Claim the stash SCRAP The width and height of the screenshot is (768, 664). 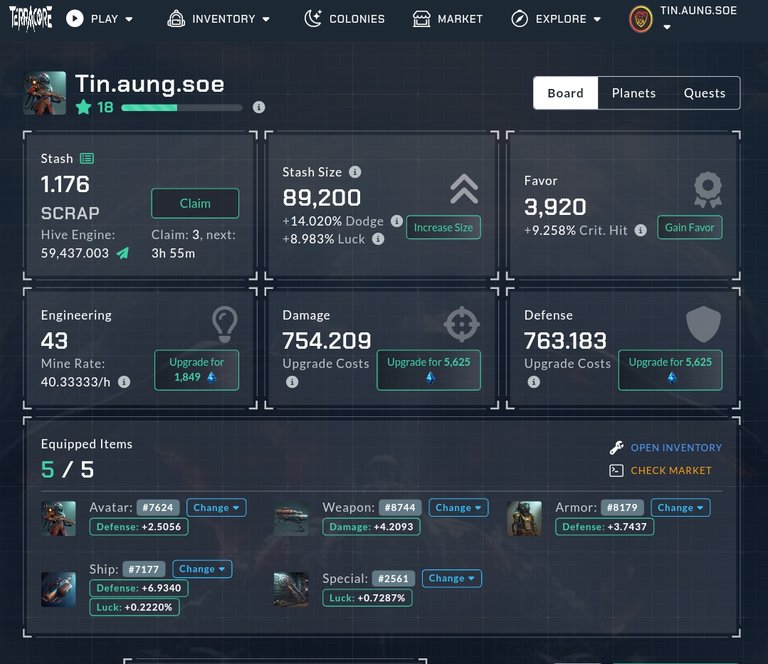195,203
